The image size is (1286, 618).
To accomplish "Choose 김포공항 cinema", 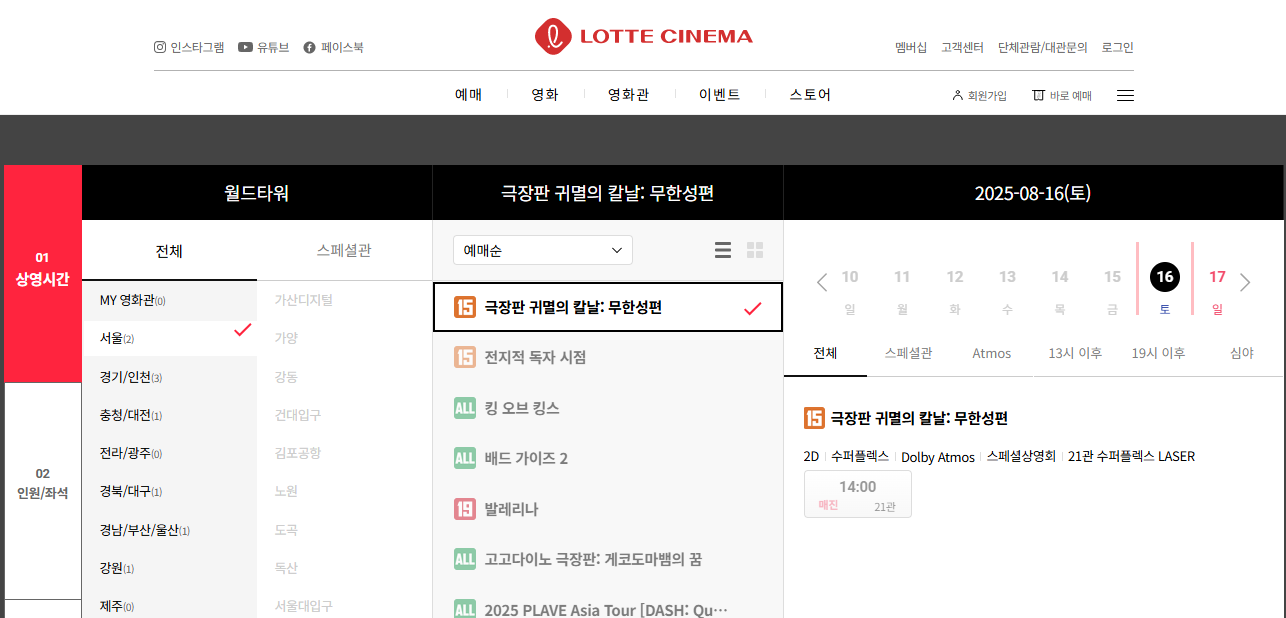I will point(298,452).
